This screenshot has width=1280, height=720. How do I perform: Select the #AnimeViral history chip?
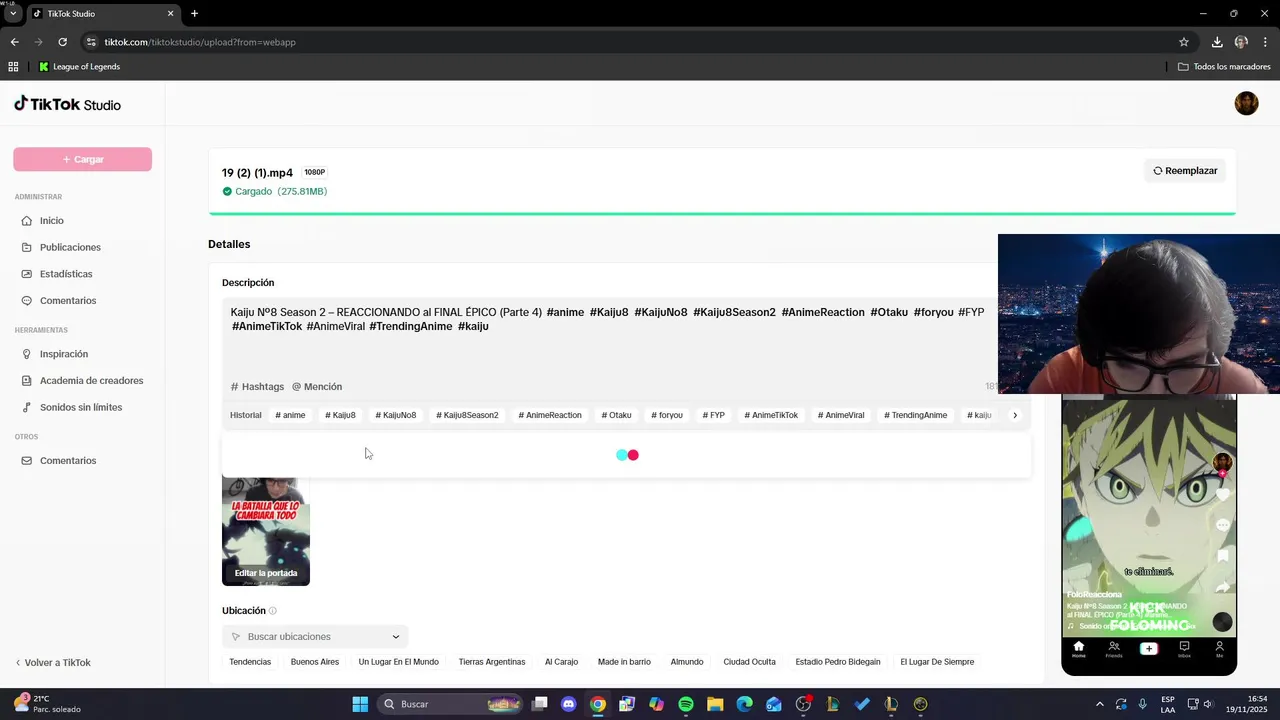(x=841, y=415)
